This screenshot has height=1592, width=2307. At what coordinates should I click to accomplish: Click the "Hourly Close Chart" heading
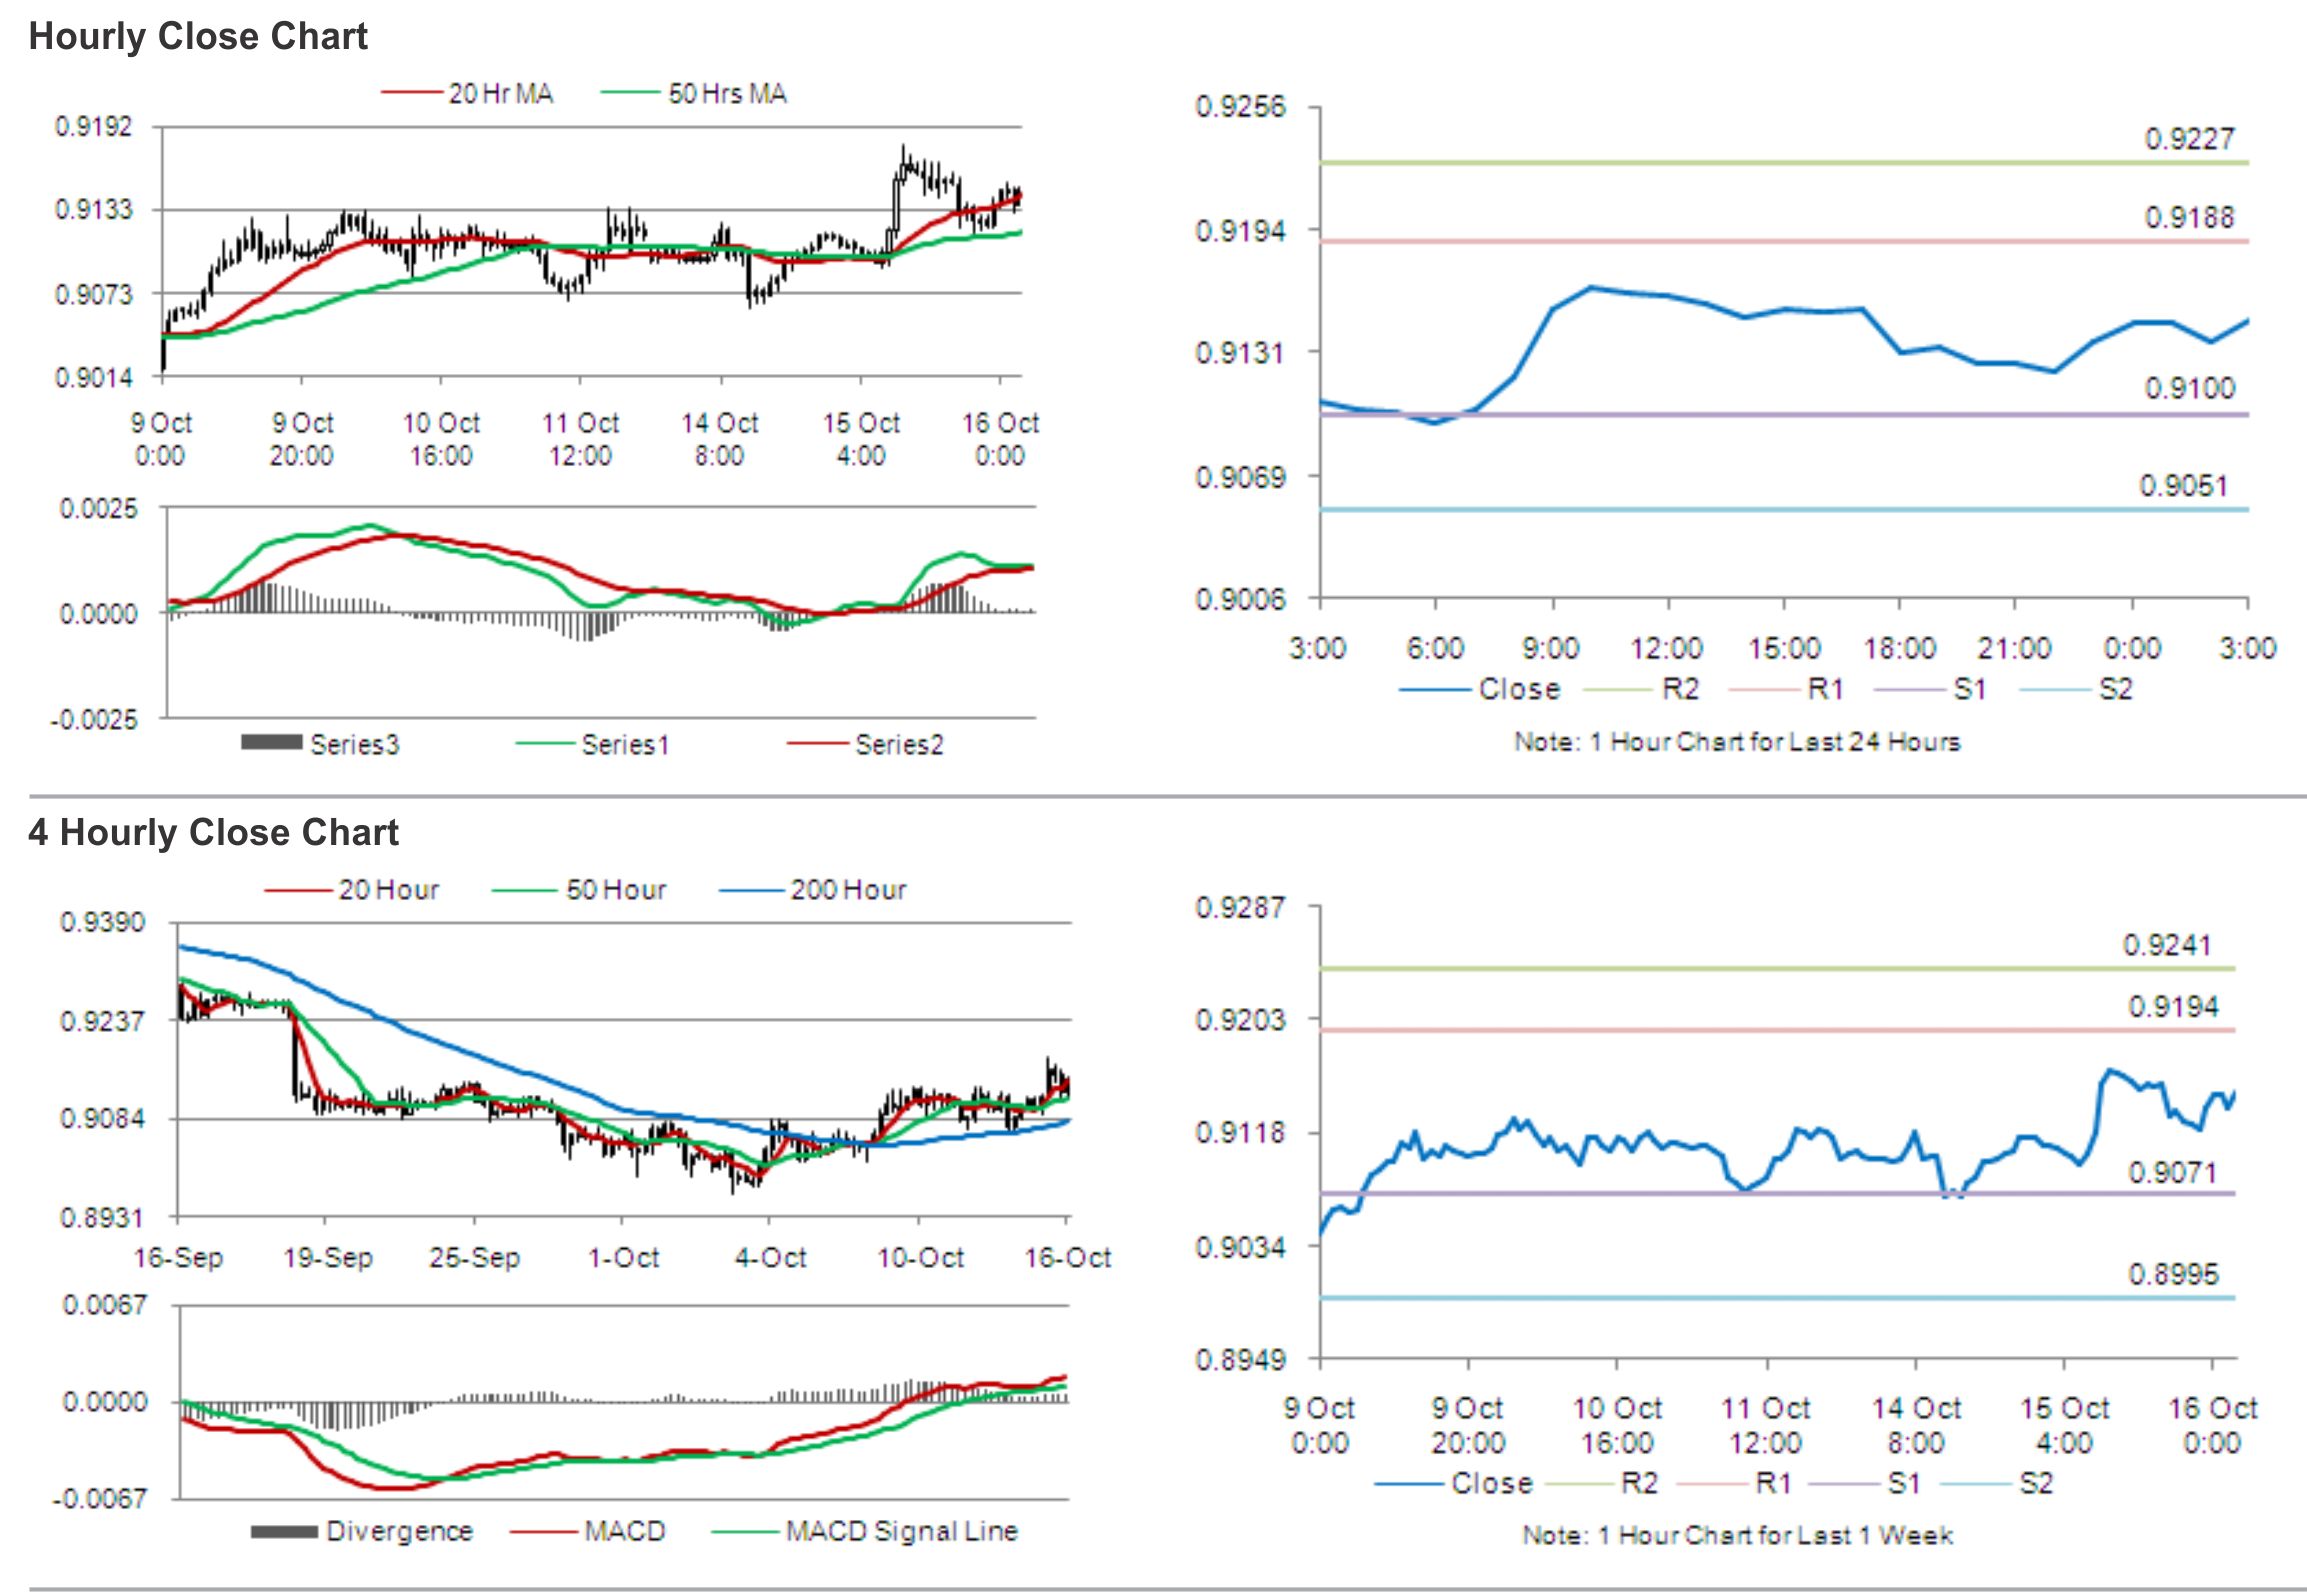pos(198,36)
